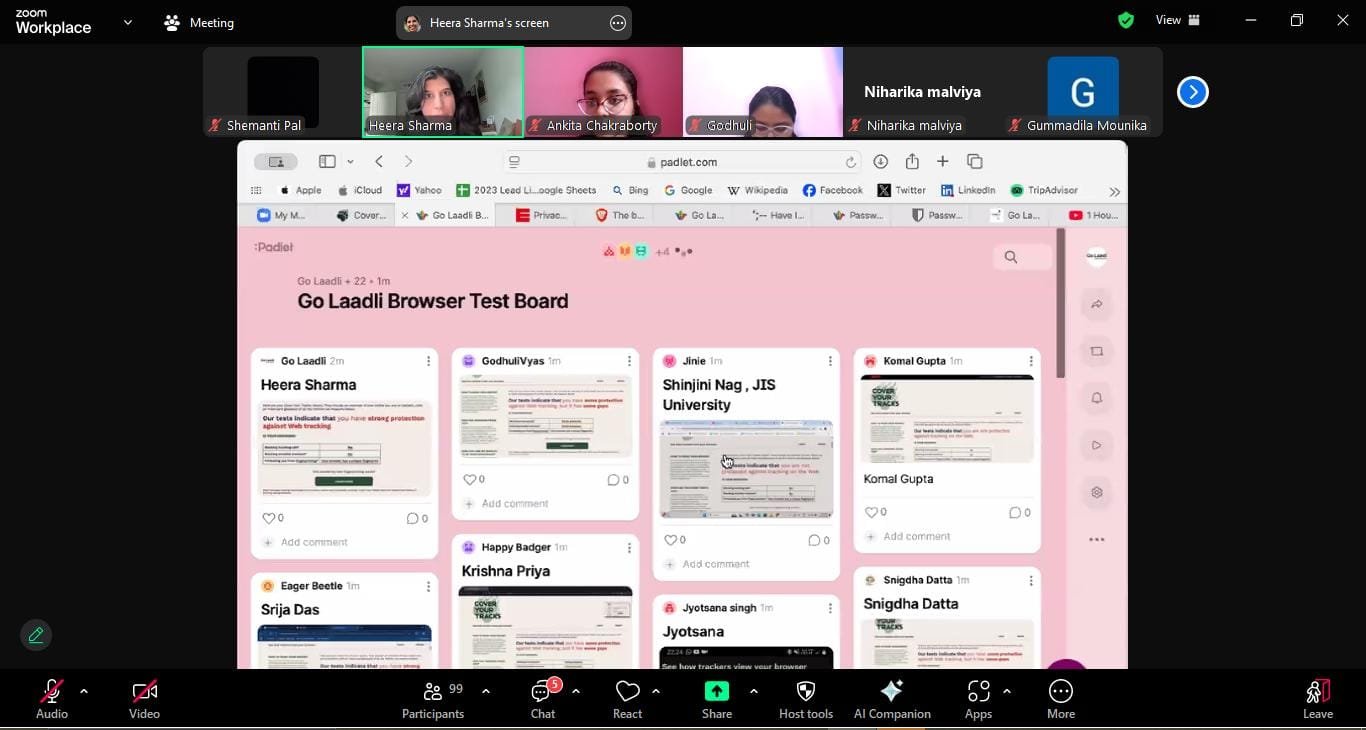This screenshot has height=730, width=1366.
Task: Expand the Chat options arrow
Action: click(576, 691)
